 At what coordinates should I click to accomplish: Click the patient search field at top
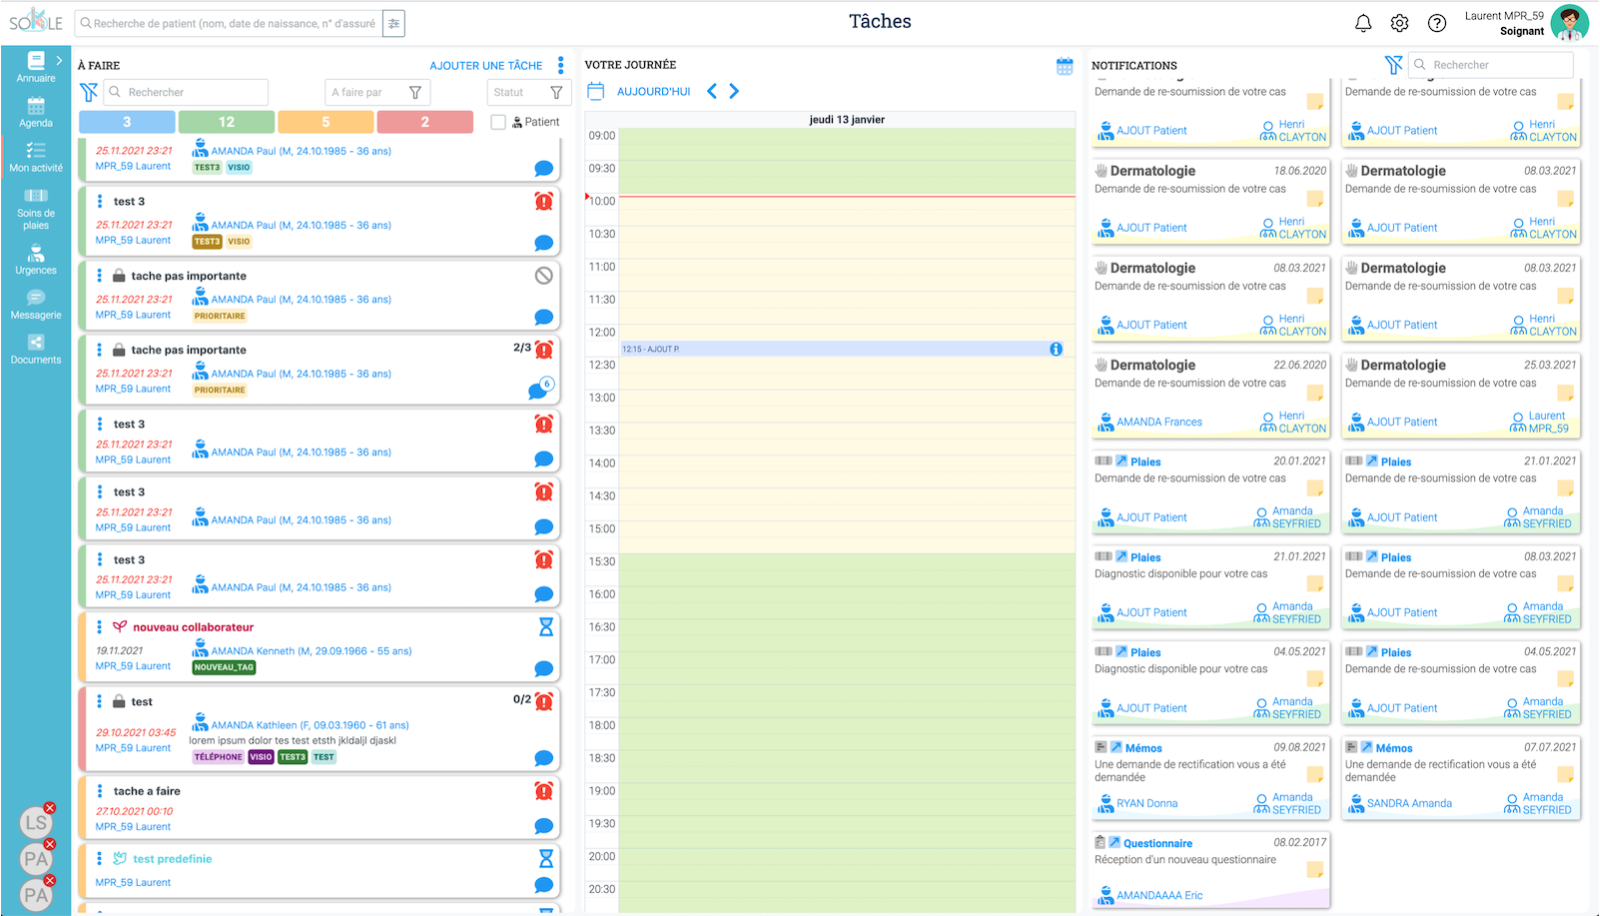point(229,23)
